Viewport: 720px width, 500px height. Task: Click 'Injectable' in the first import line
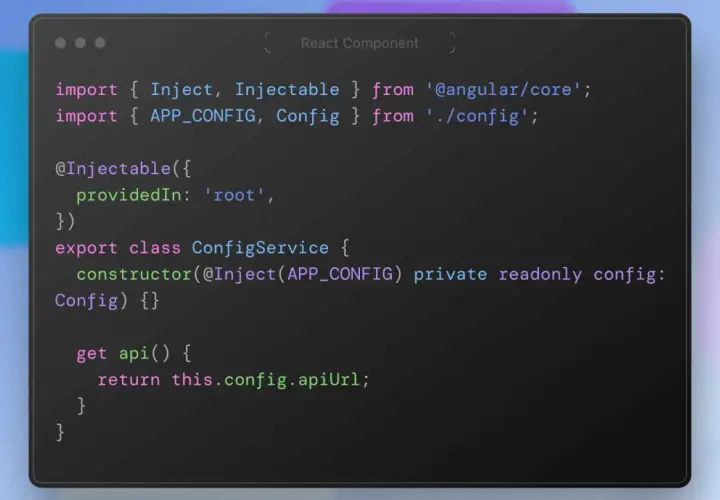tap(287, 90)
